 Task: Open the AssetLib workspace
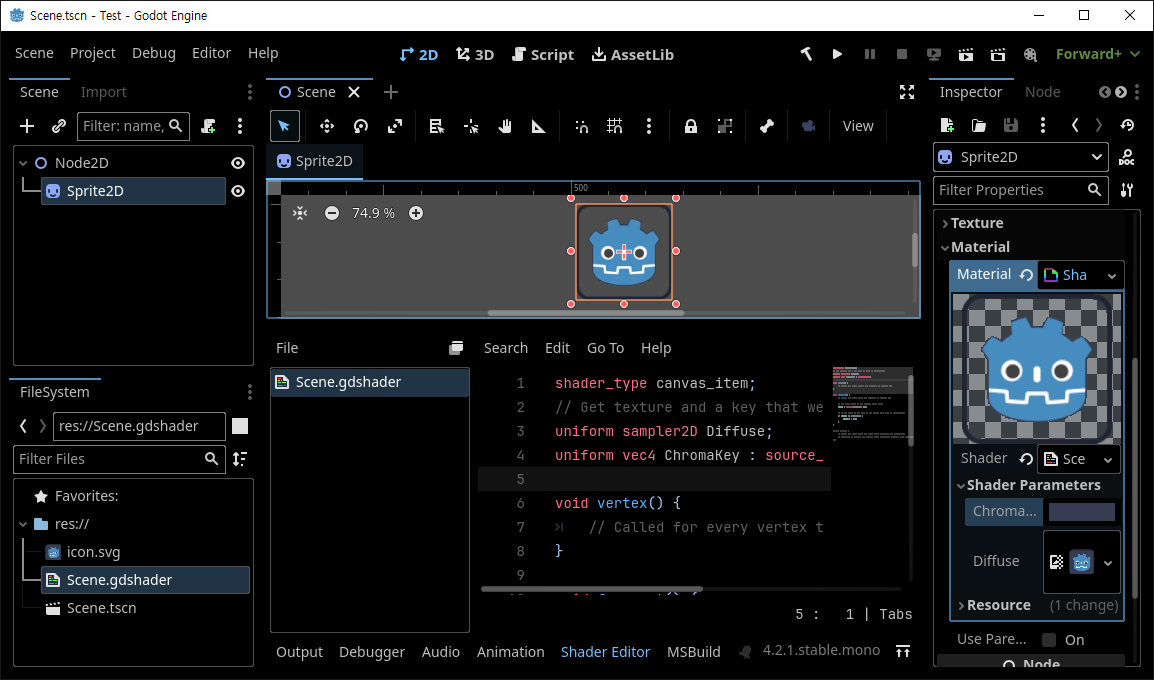tap(633, 54)
